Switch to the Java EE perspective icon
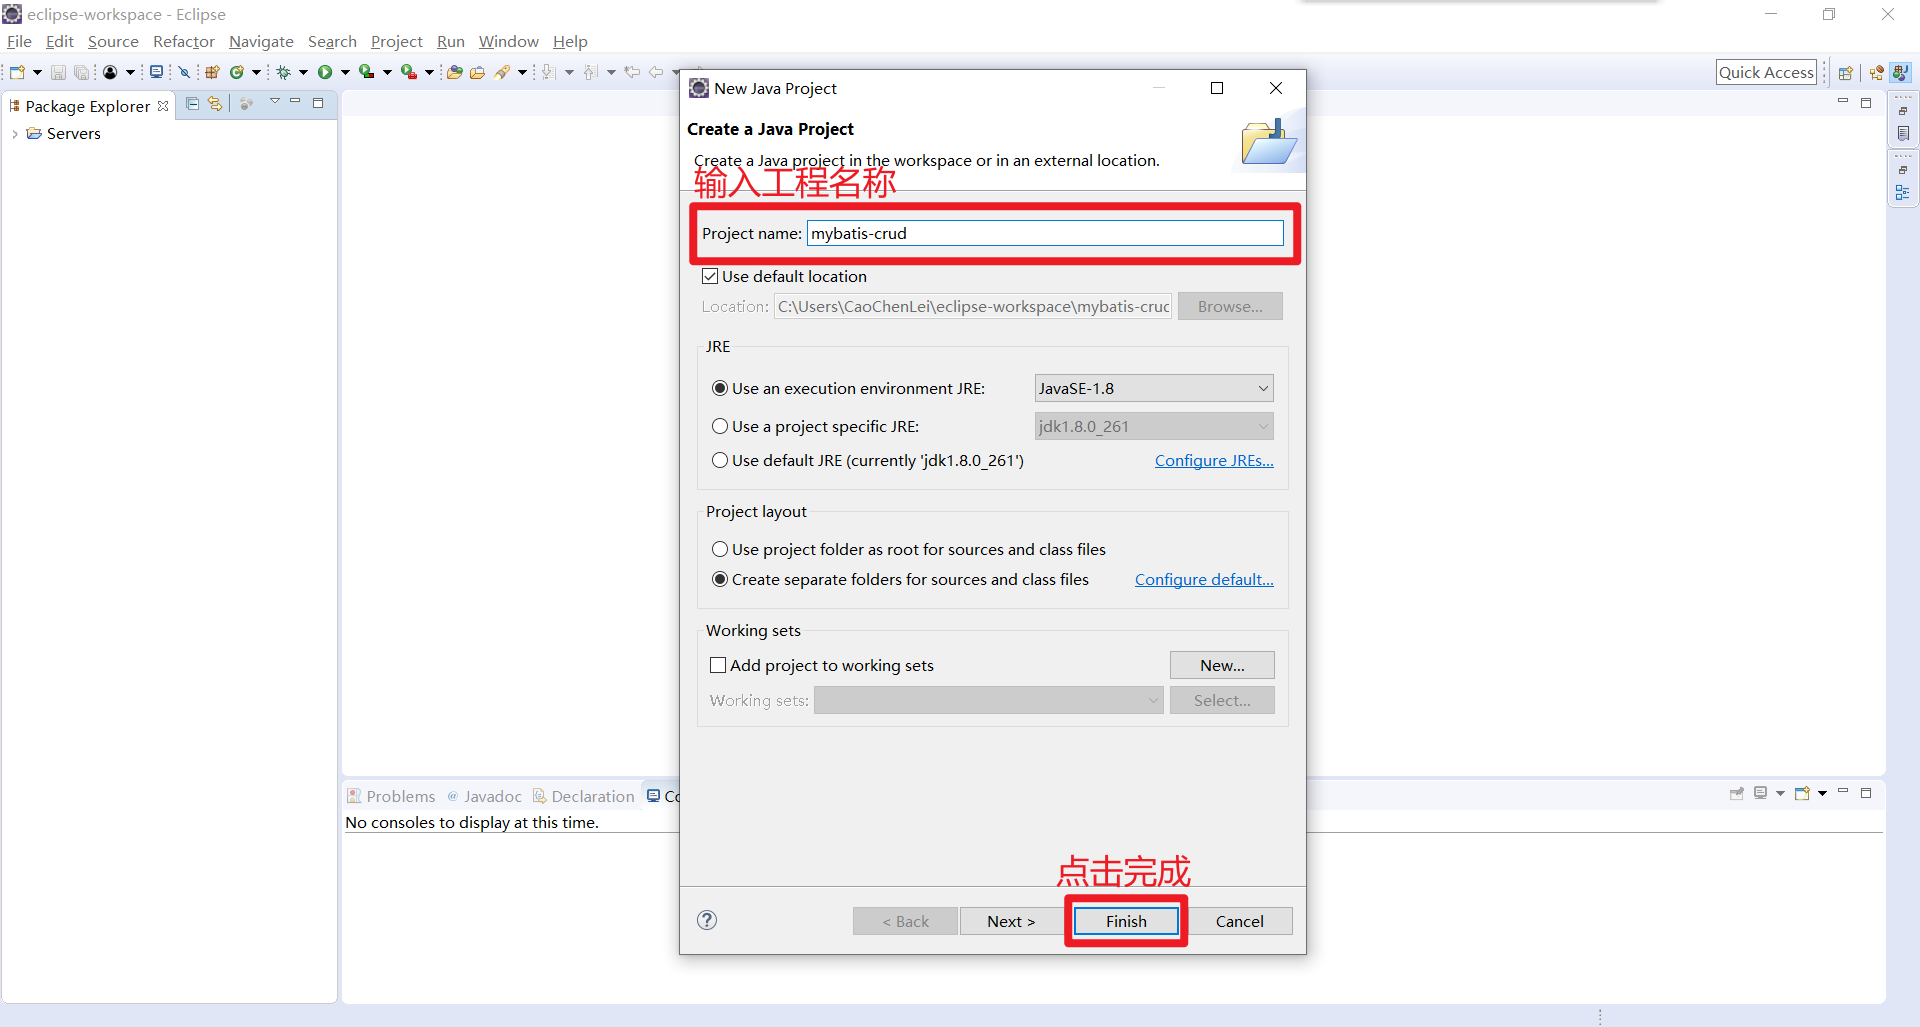This screenshot has width=1920, height=1027. click(x=1876, y=72)
